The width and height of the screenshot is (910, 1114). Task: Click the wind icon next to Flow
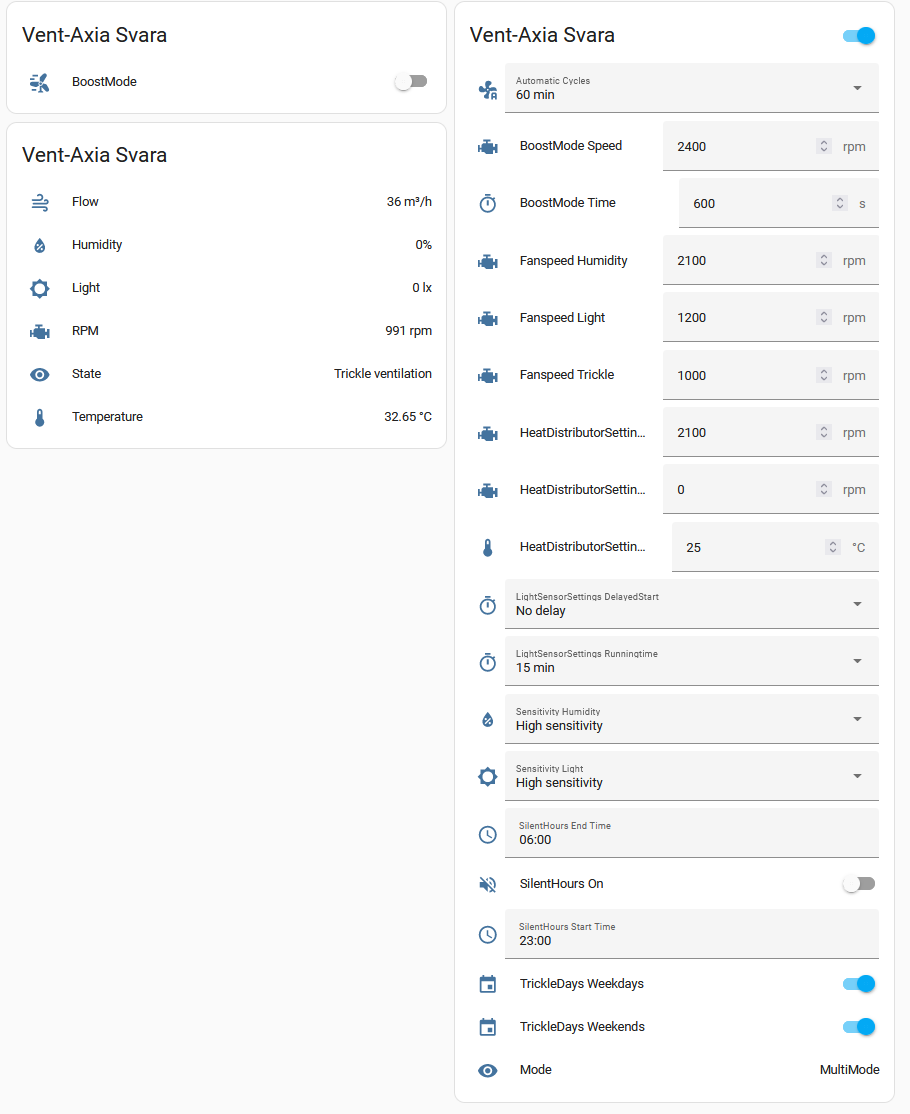point(40,202)
